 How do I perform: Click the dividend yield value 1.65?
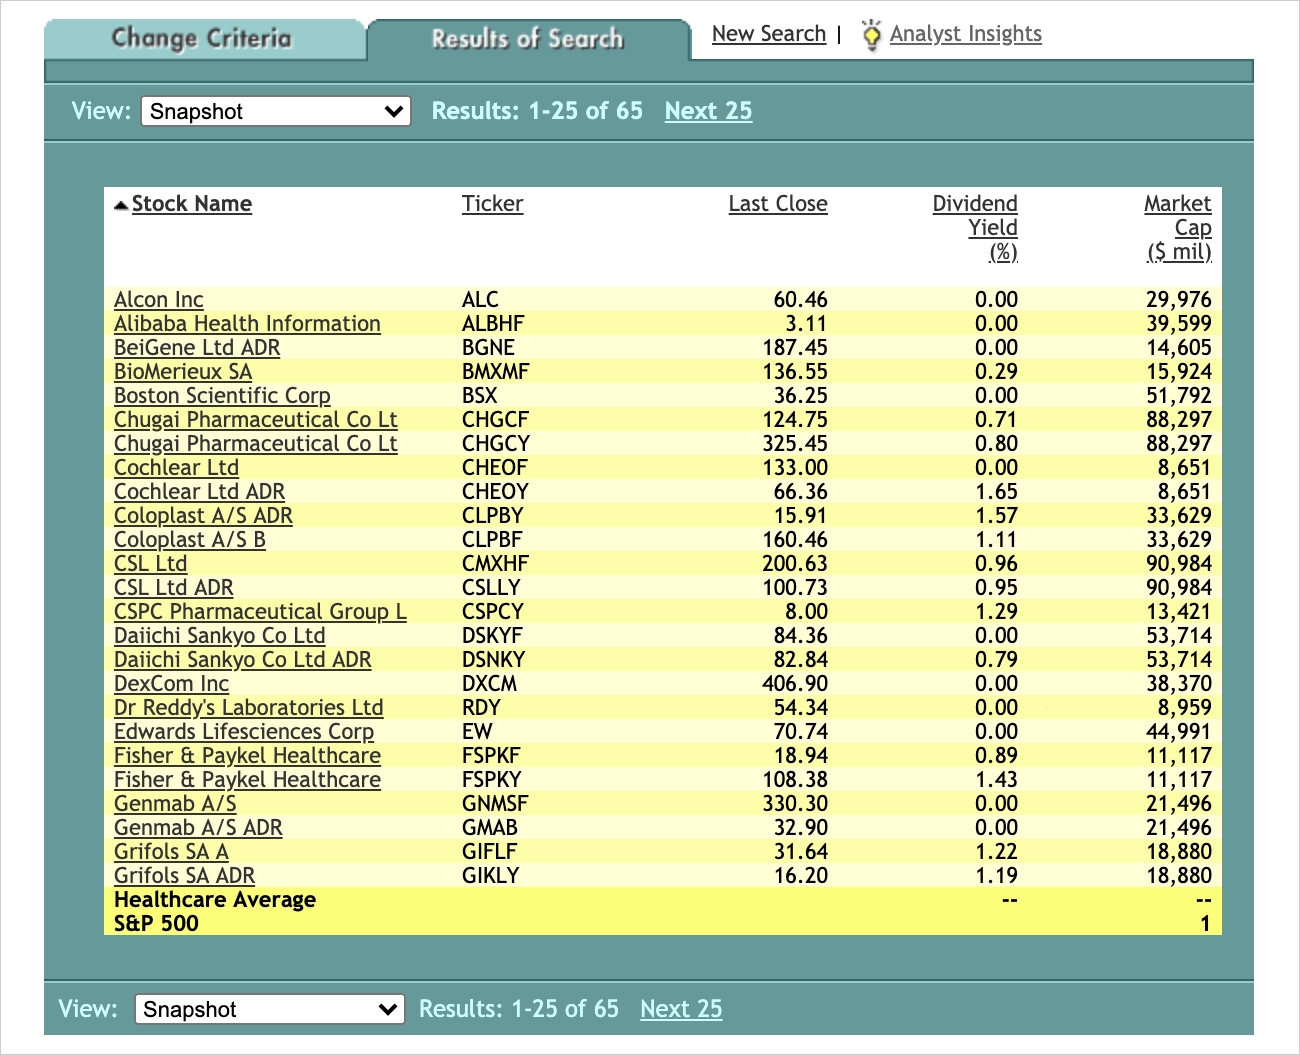click(996, 492)
